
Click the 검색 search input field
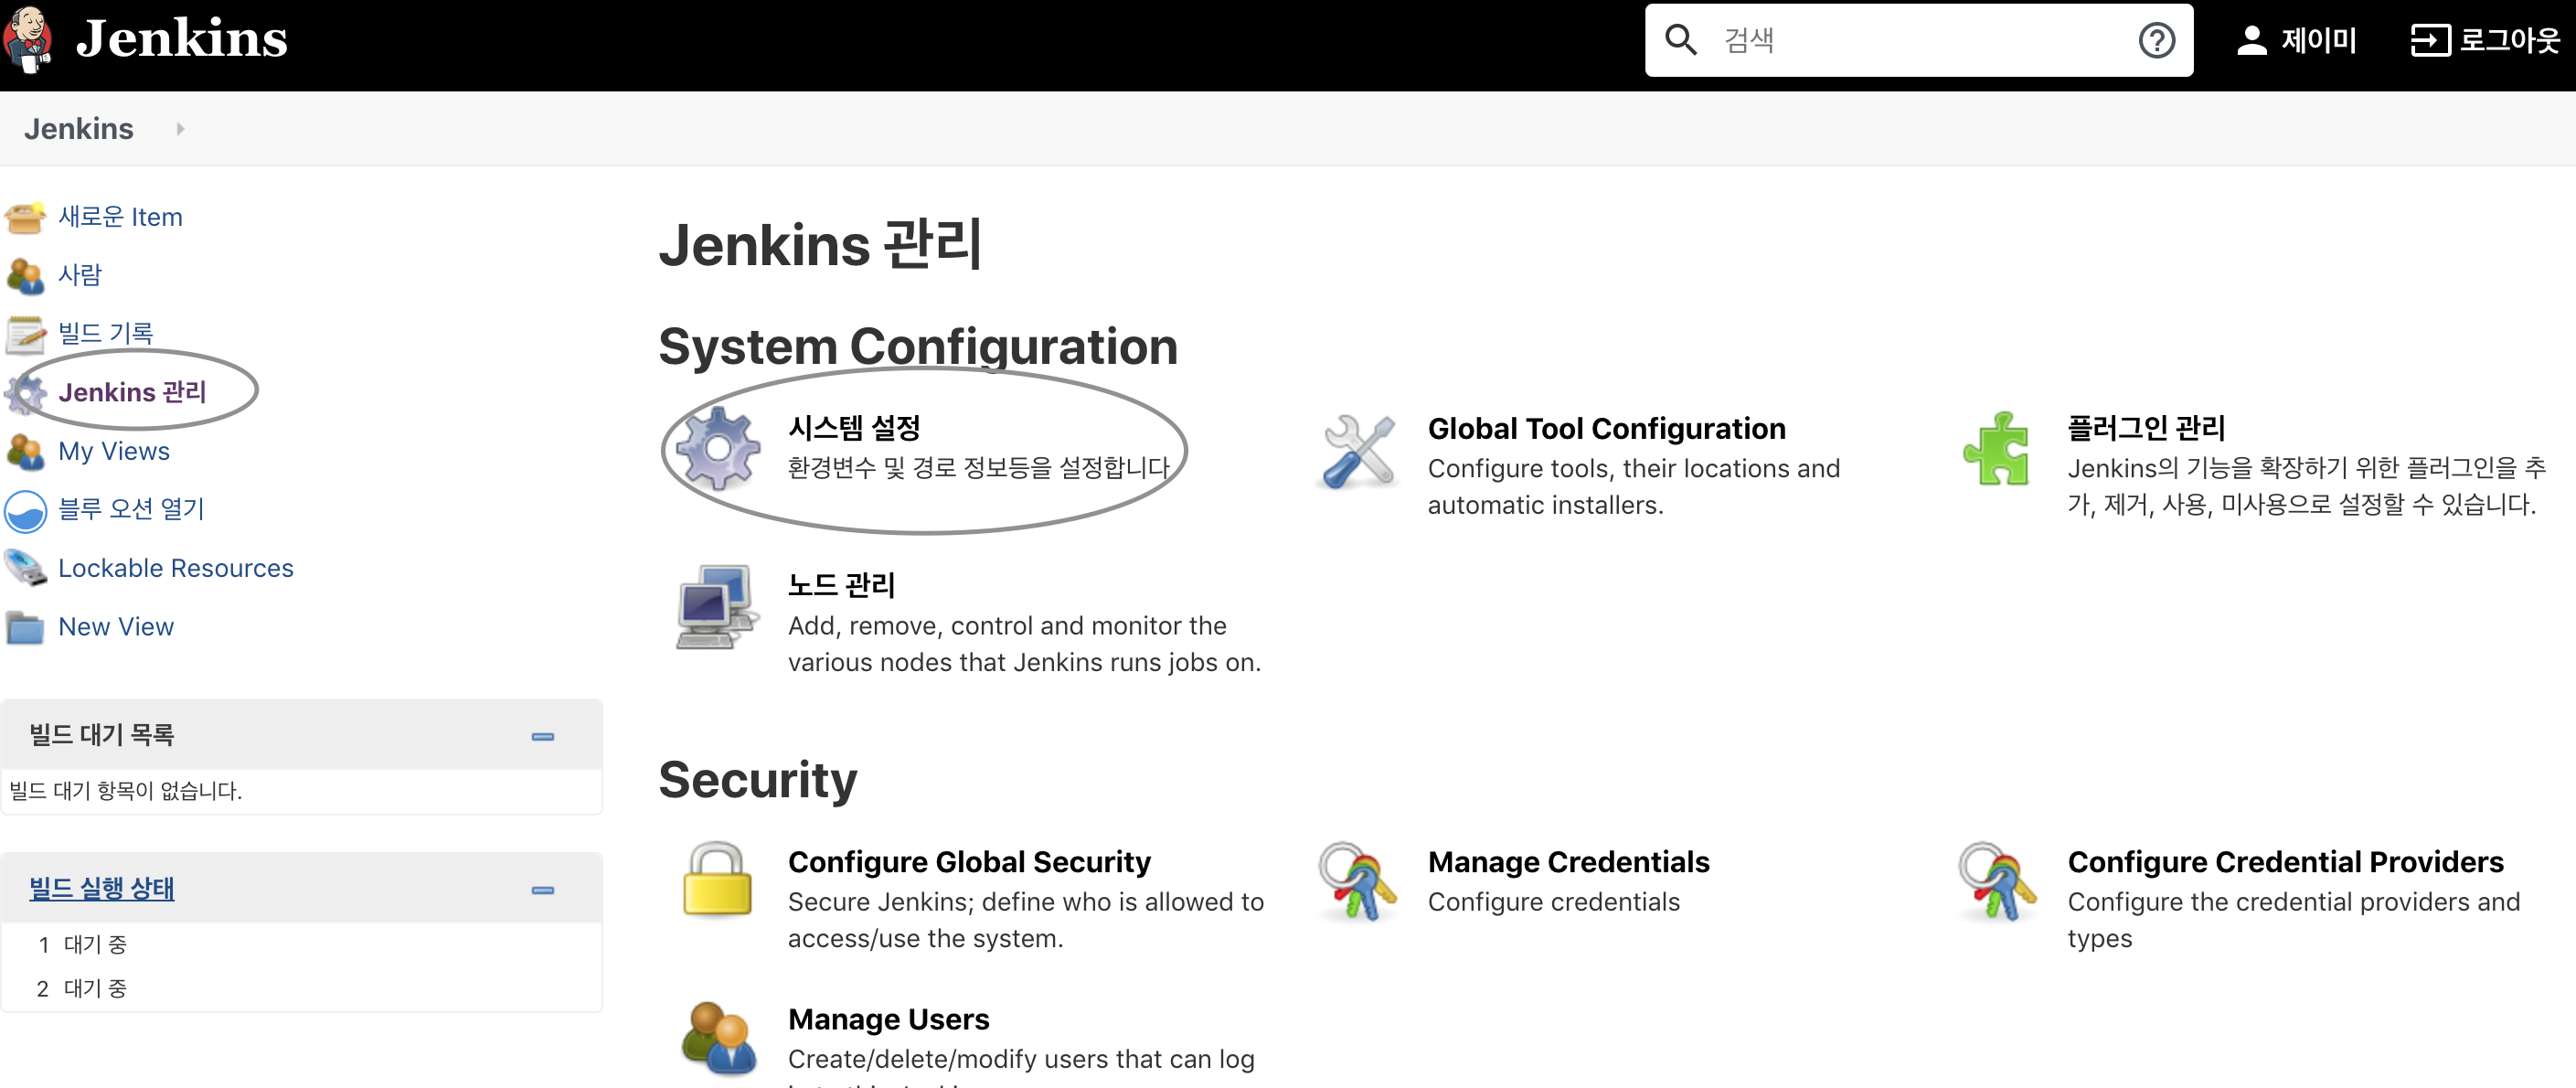[x=1920, y=41]
